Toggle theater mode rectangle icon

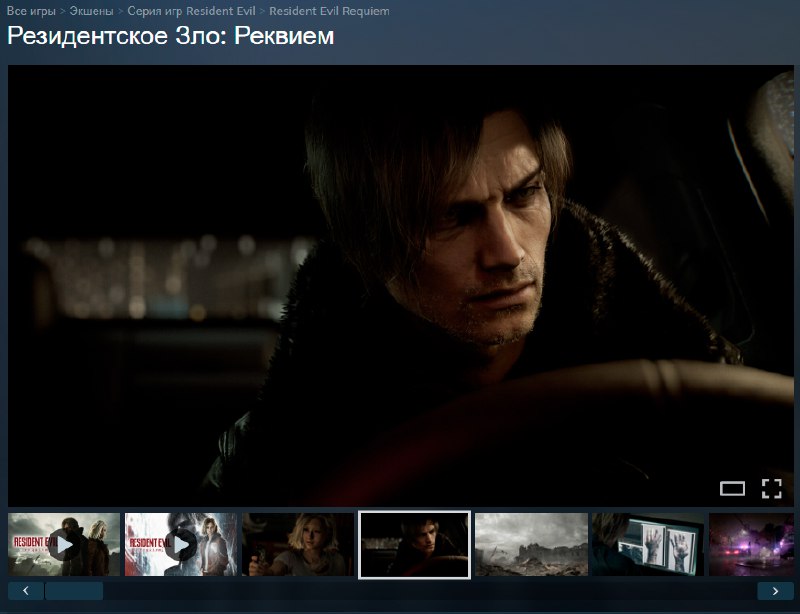click(x=733, y=488)
